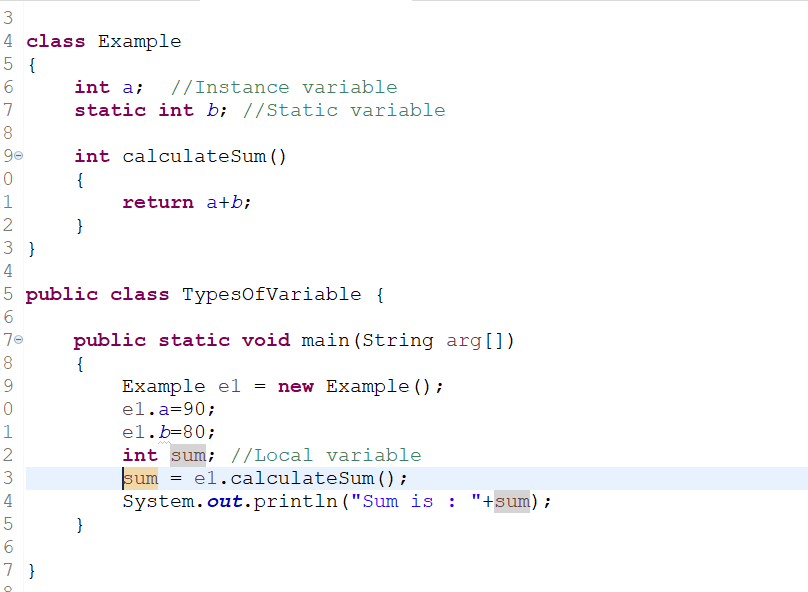Select the static keyword on line 7

110,110
